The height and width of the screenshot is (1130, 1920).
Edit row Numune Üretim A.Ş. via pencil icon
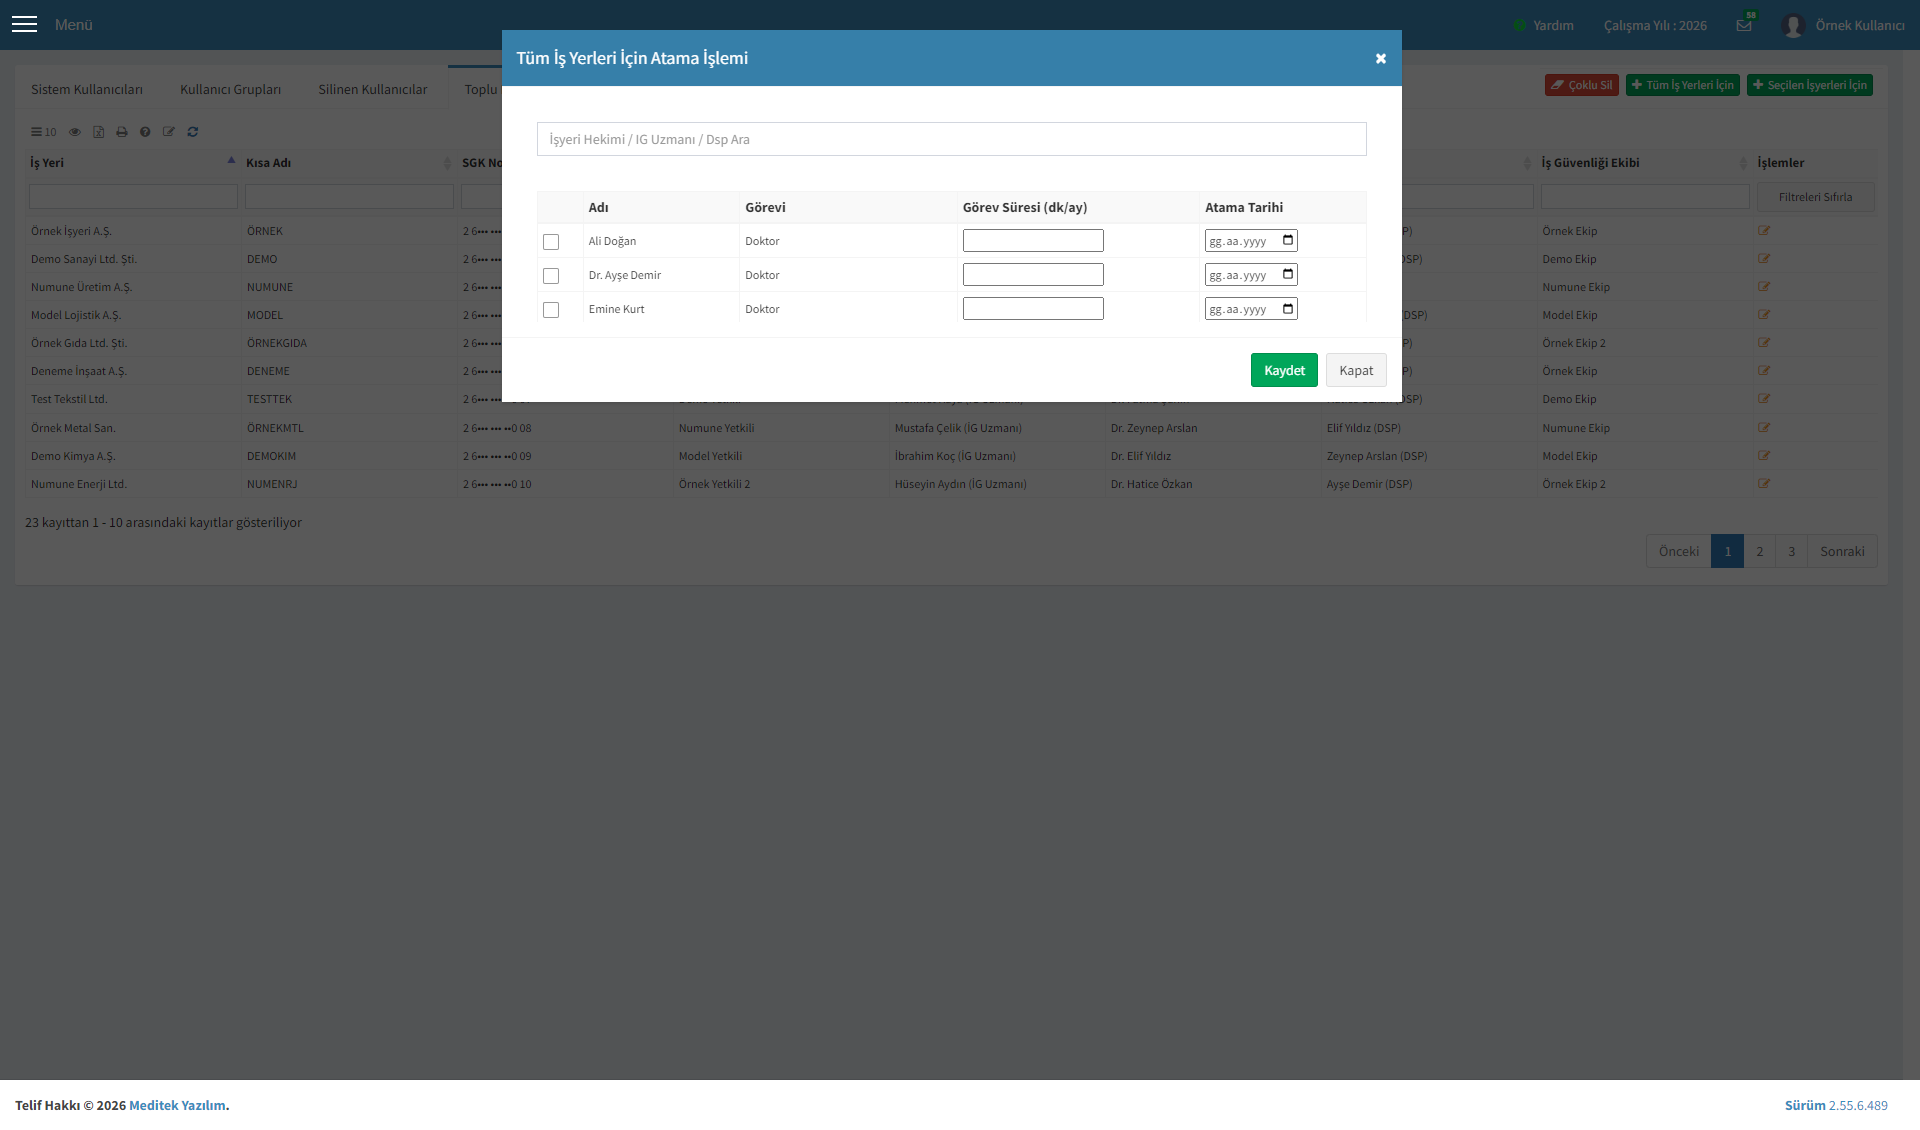[x=1764, y=287]
